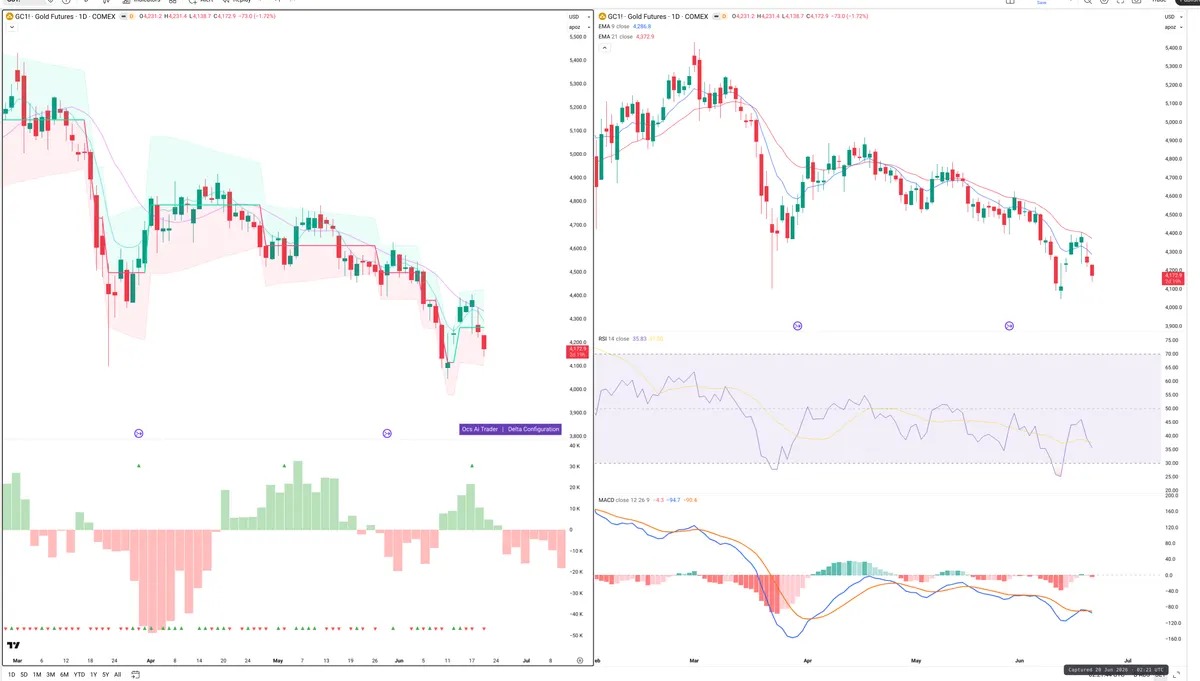
Task: Open the June event marker on the EMA chart
Action: click(1009, 326)
